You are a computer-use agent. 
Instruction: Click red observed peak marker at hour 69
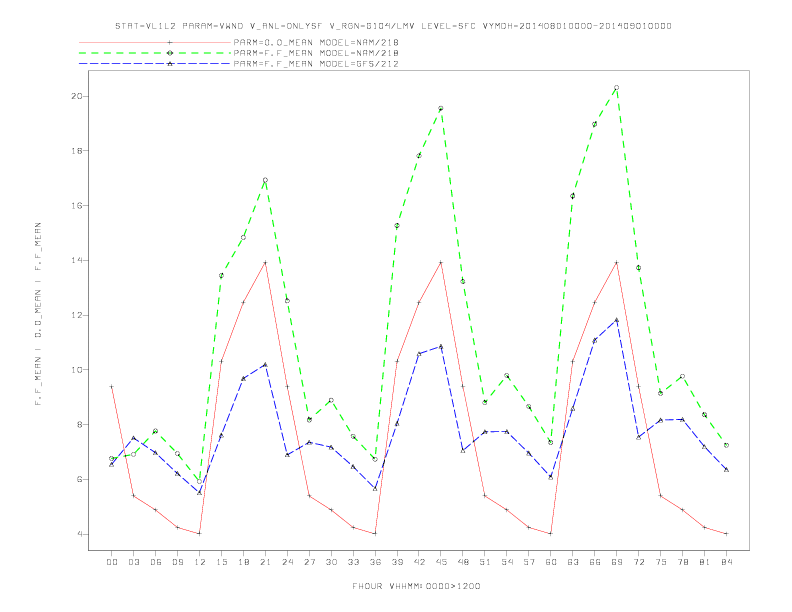click(617, 262)
